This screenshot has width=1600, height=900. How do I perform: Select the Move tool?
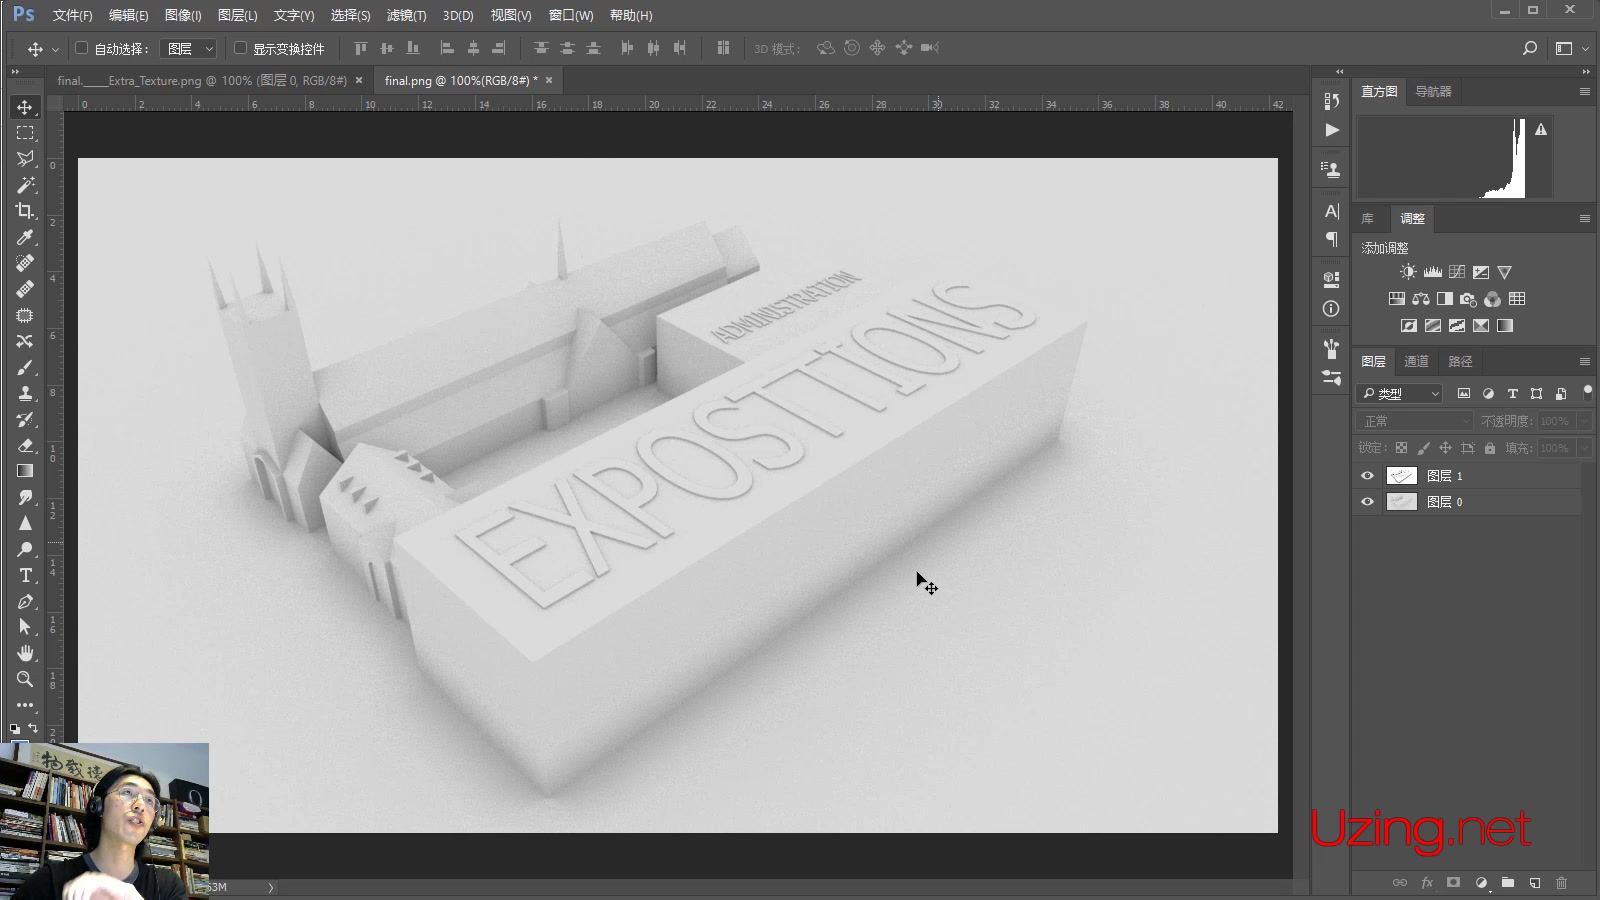tap(24, 107)
